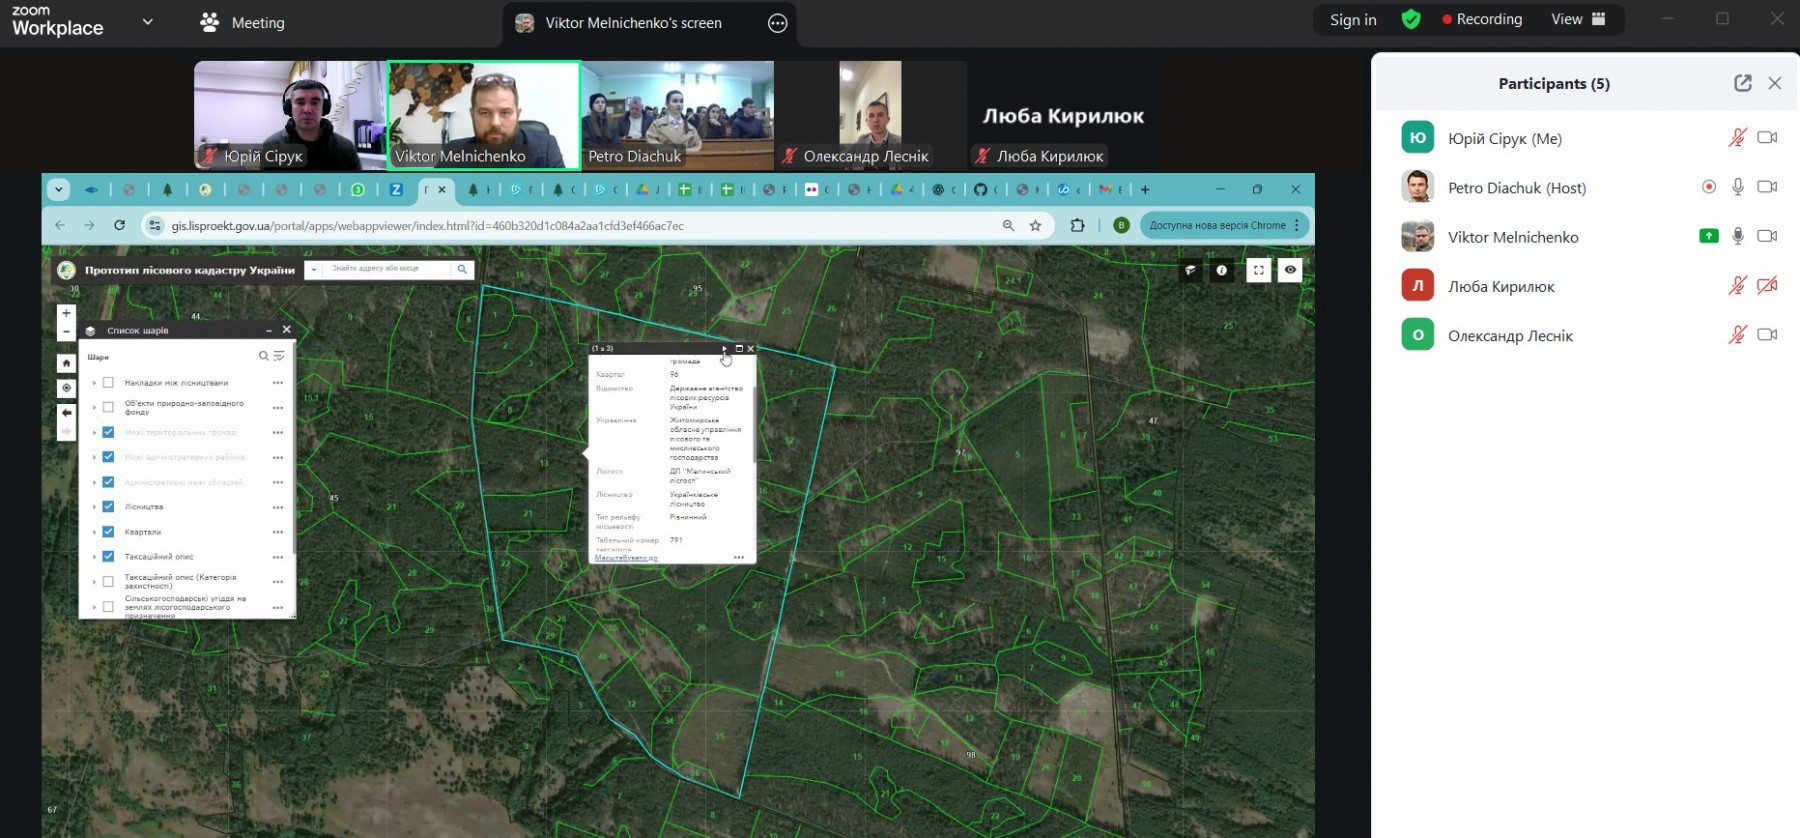
Task: Click the Масштабувати до link
Action: (x=626, y=558)
